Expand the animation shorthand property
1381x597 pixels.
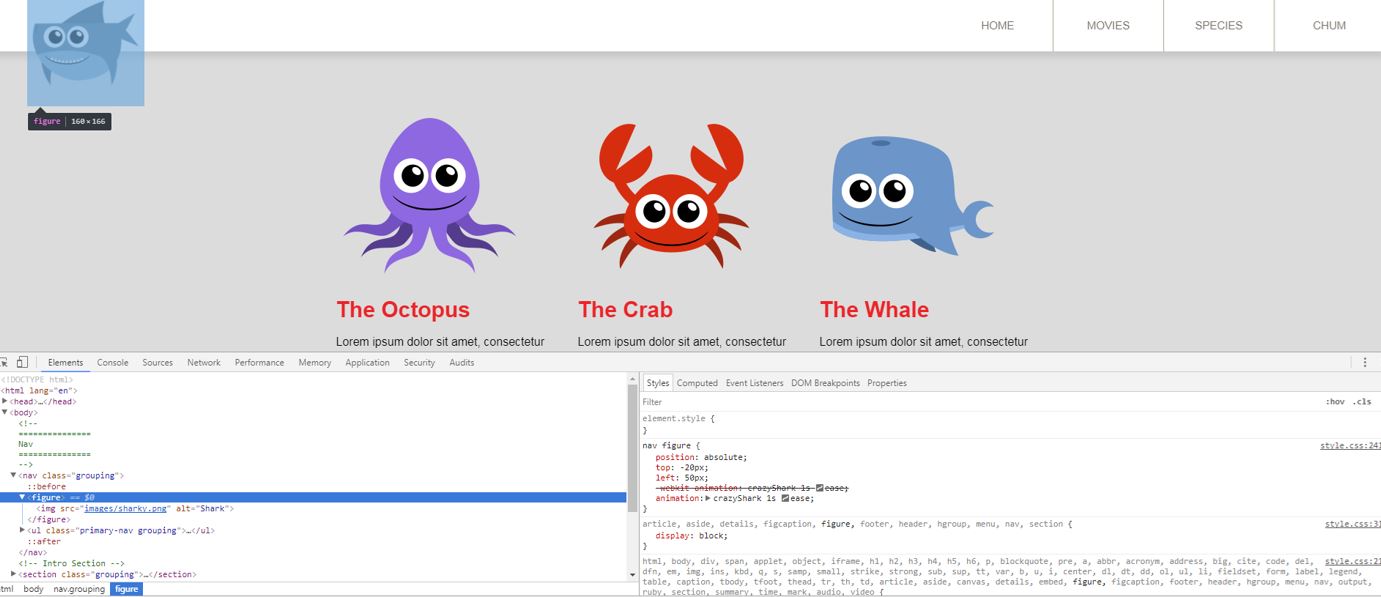pos(708,498)
